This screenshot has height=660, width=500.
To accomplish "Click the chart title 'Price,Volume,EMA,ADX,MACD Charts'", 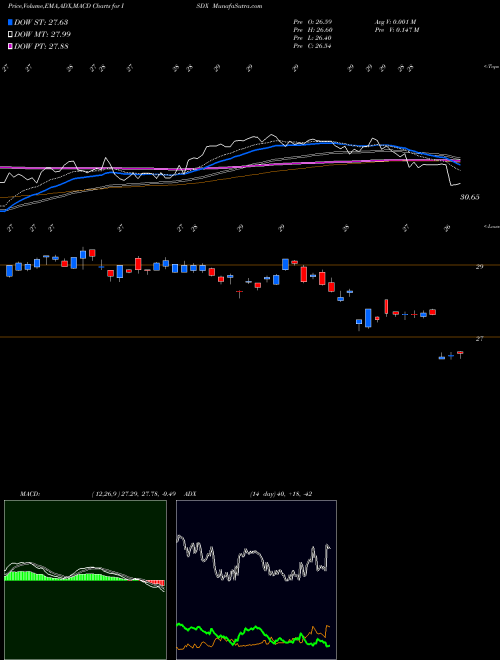I will tap(59, 6).
